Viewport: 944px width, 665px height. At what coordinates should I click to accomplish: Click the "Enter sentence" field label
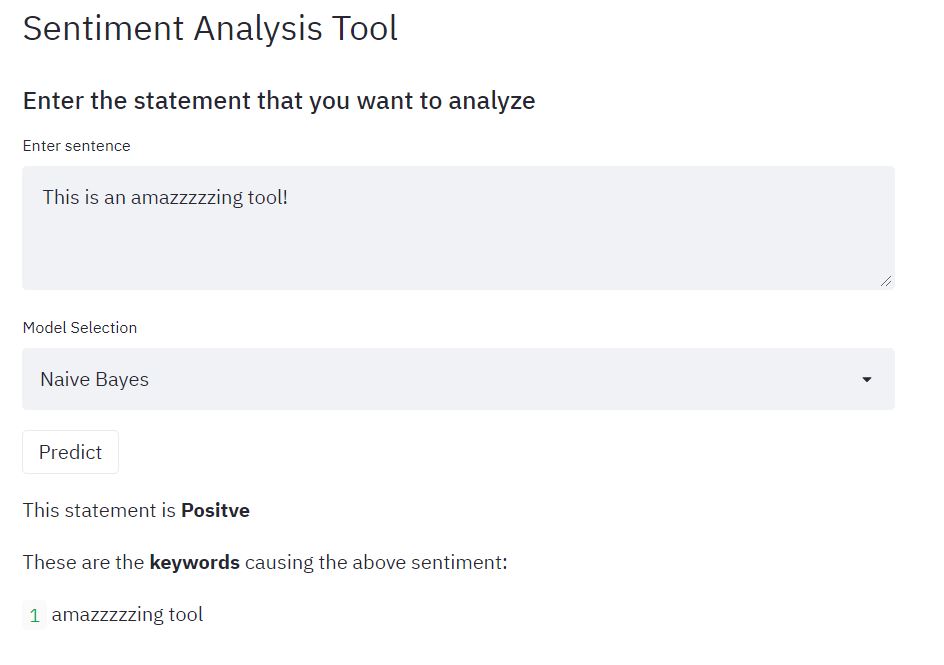coord(76,146)
